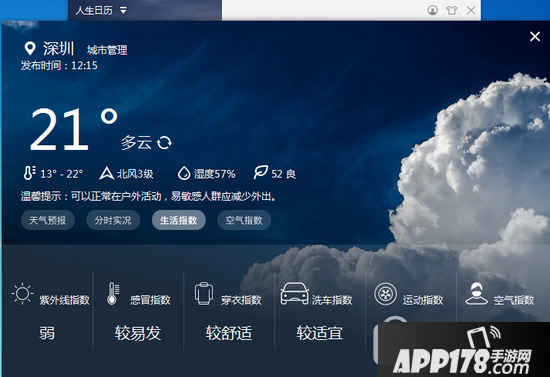
Task: Click the 紫外线指数 label
Action: tap(65, 300)
